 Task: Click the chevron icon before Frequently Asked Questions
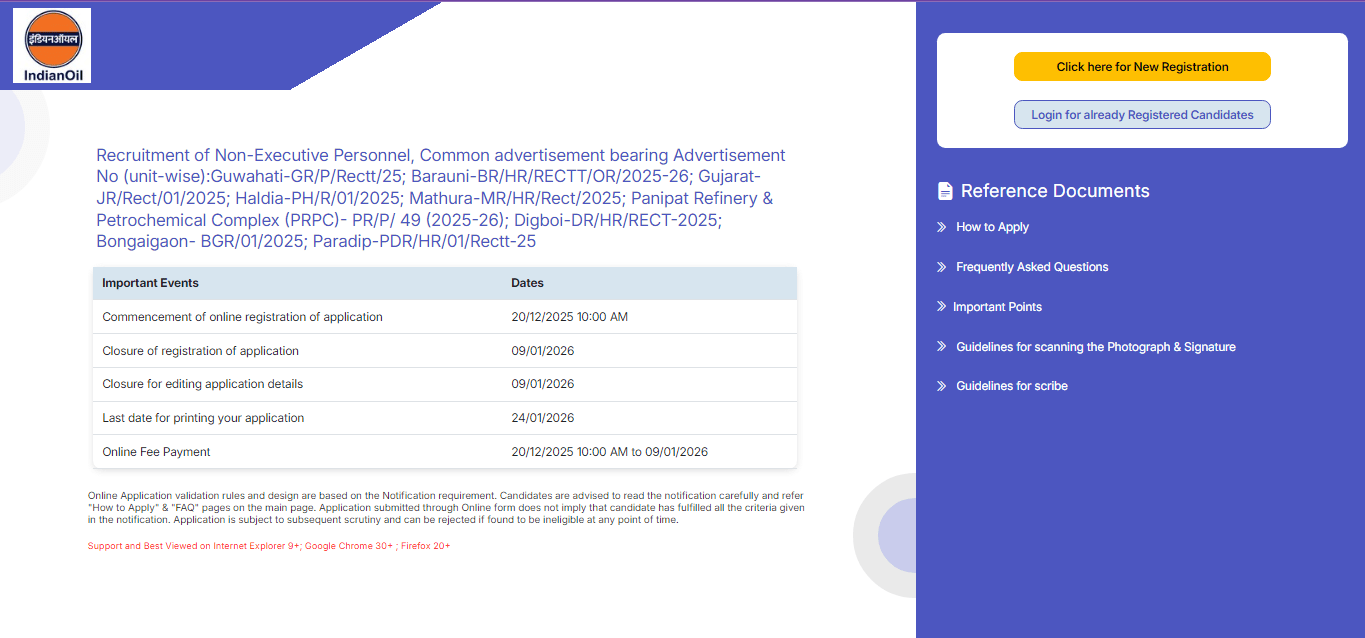click(x=940, y=267)
